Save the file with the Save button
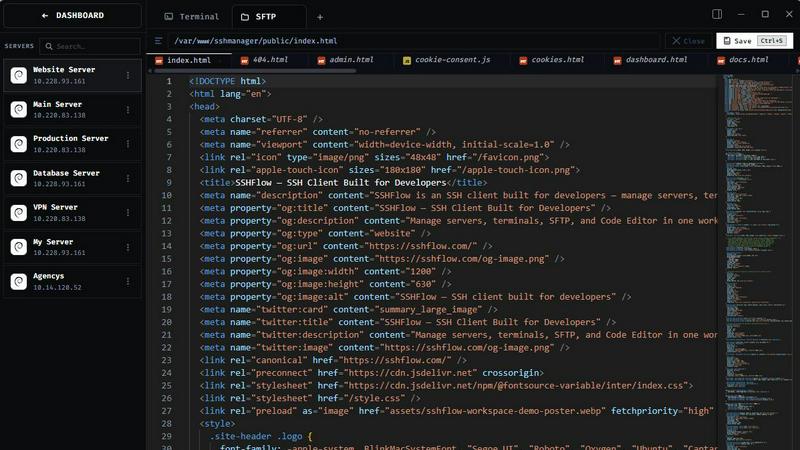Screen dimensions: 800x450 pos(754,41)
